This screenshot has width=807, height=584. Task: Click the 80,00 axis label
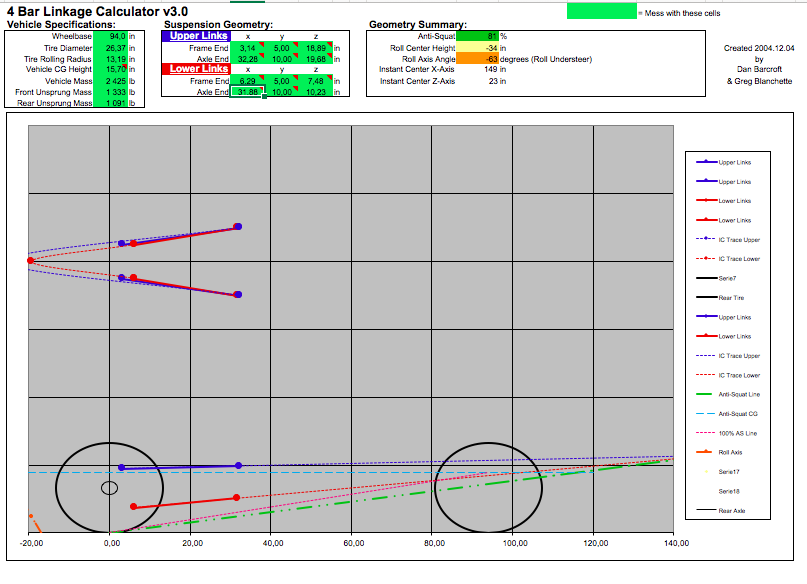pos(434,543)
